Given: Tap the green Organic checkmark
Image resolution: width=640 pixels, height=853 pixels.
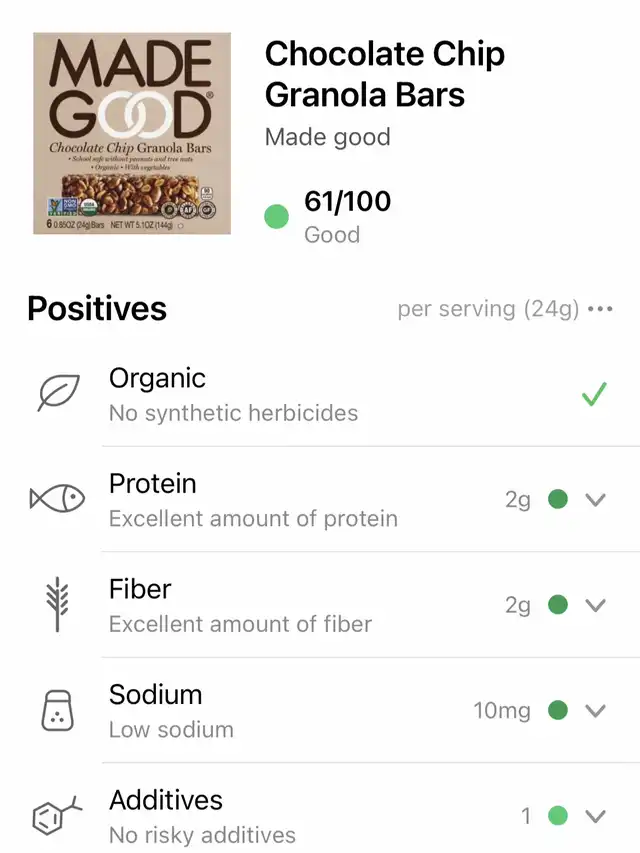Looking at the screenshot, I should tap(595, 395).
